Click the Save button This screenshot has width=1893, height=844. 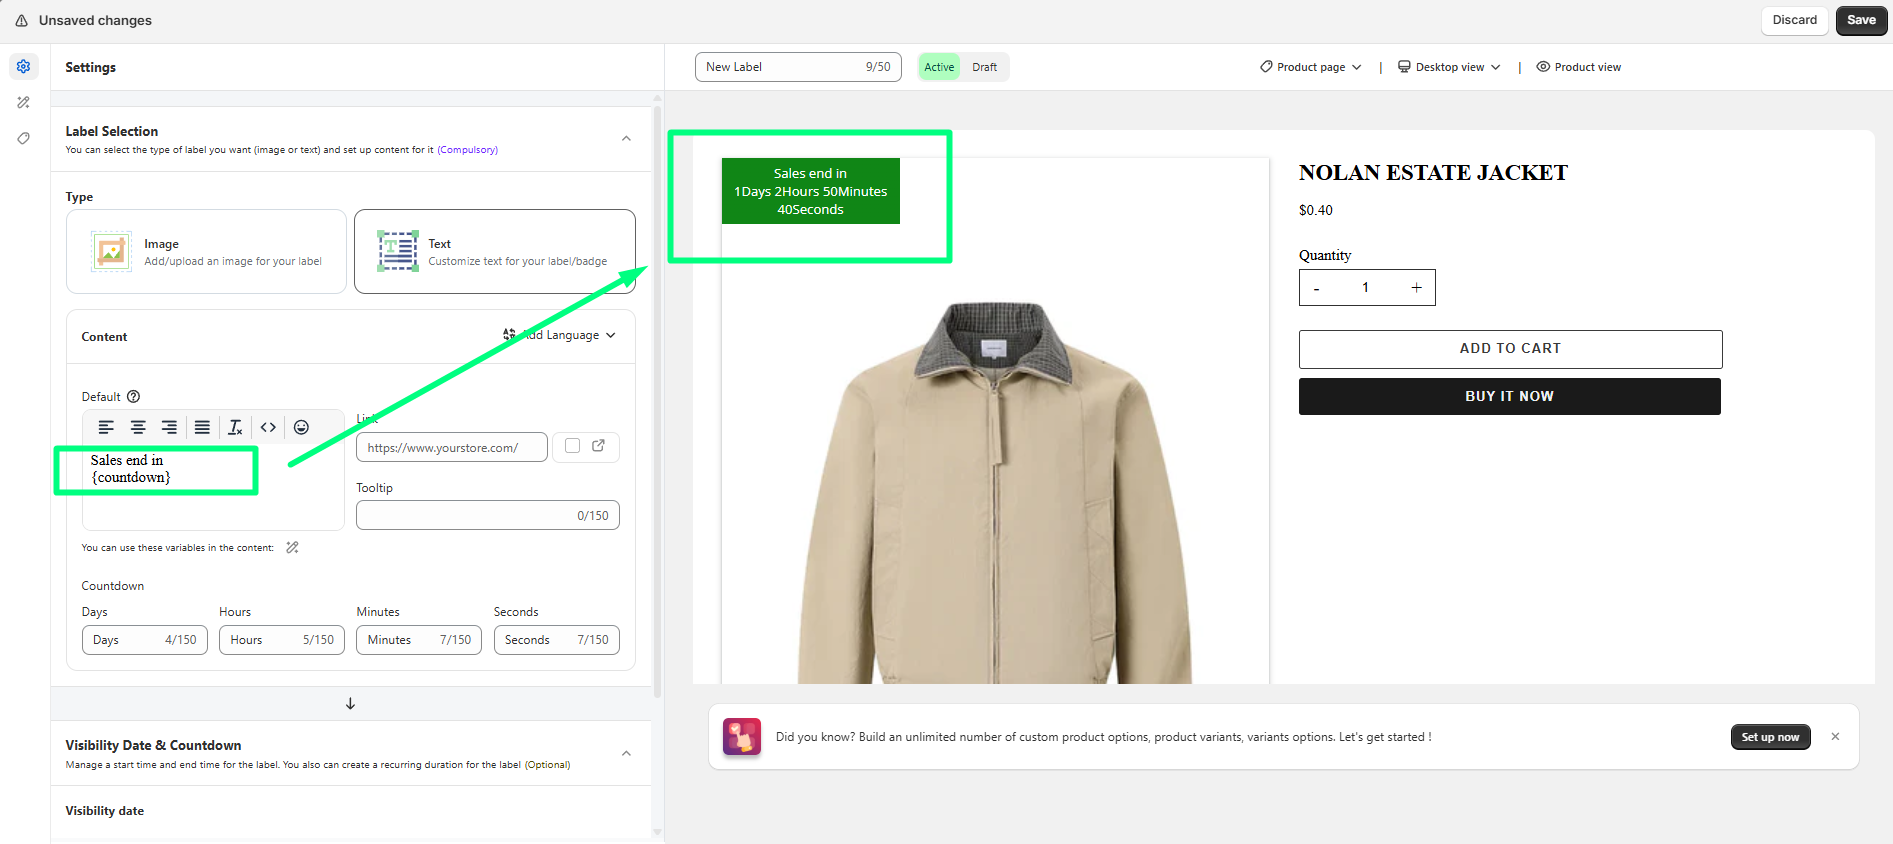1861,20
